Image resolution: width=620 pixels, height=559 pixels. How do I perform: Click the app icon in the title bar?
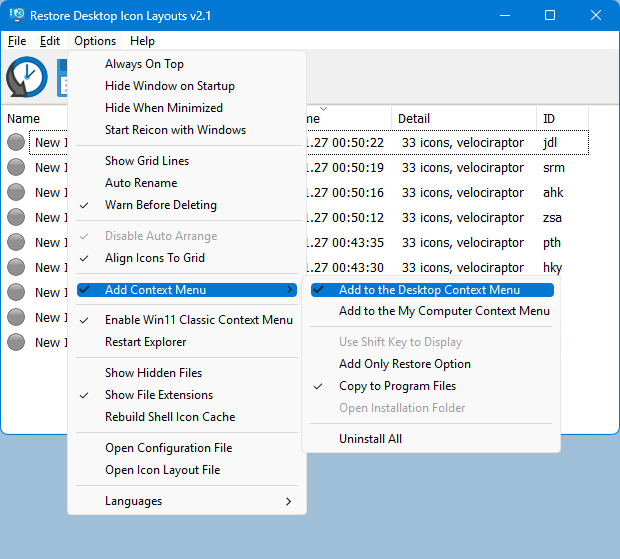tap(17, 16)
